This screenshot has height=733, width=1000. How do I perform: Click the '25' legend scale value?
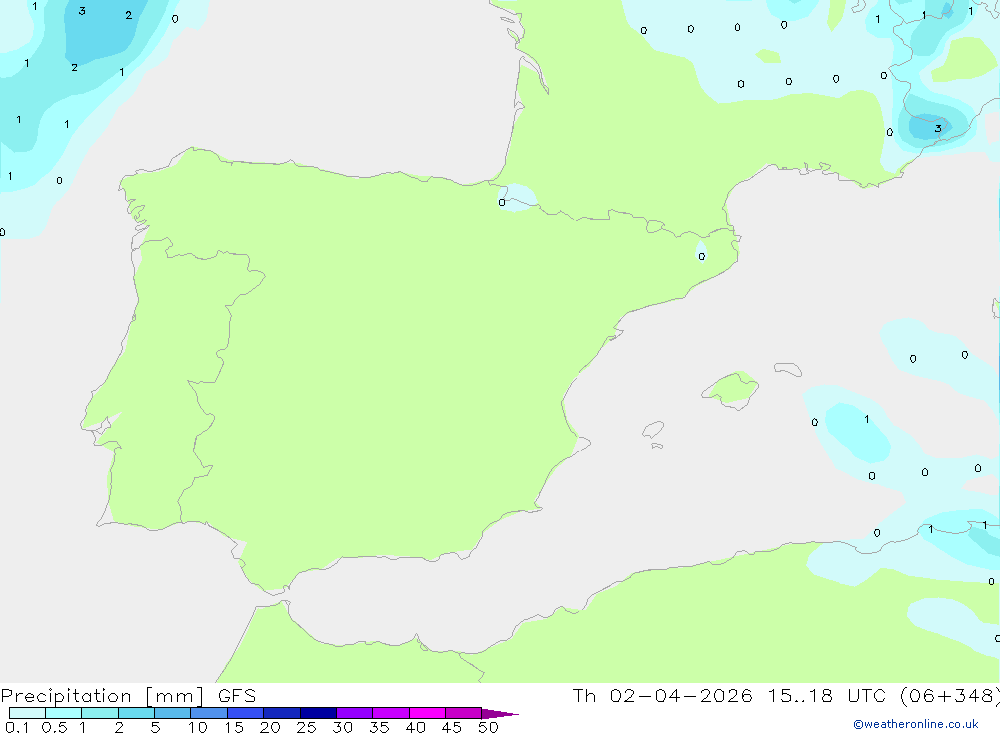(306, 727)
